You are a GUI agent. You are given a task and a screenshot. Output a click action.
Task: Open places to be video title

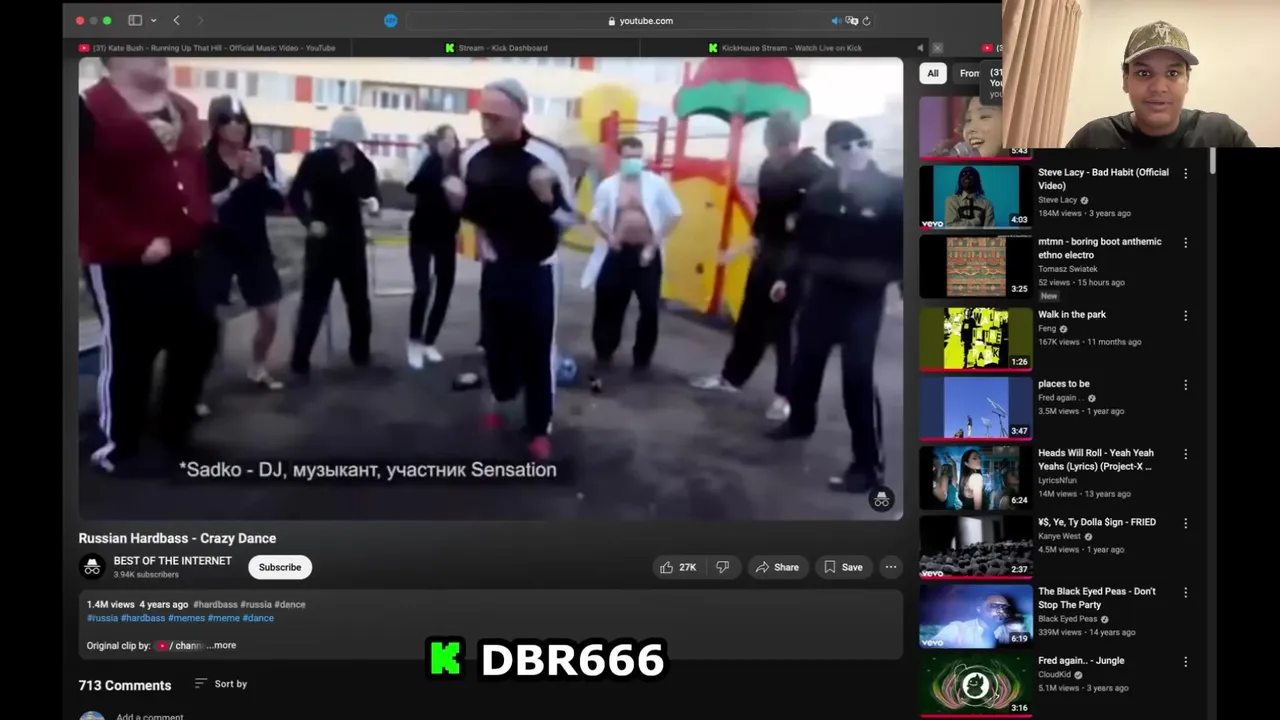click(1064, 384)
